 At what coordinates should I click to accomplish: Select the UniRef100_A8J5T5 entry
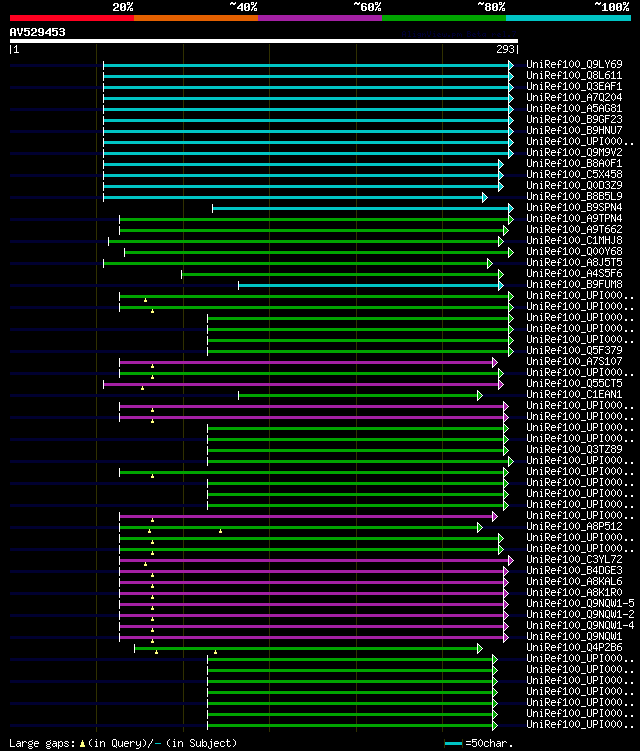tap(574, 262)
